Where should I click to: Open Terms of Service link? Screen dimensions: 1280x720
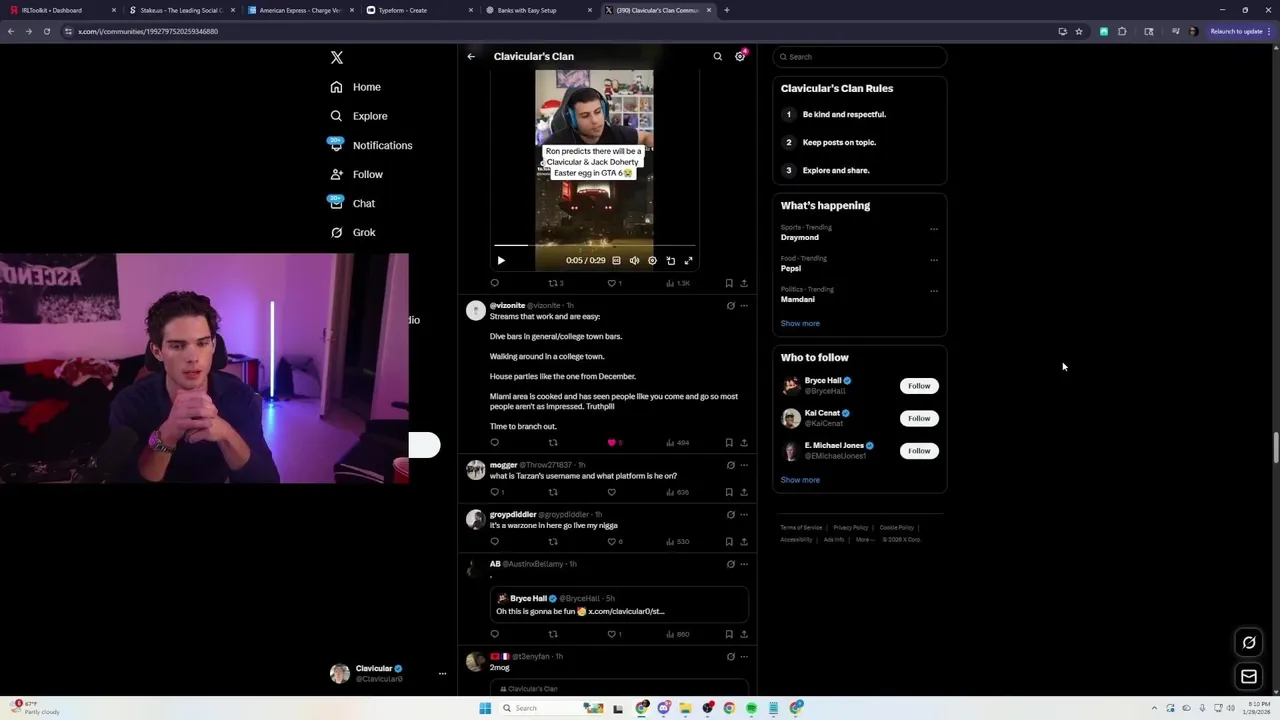[801, 527]
